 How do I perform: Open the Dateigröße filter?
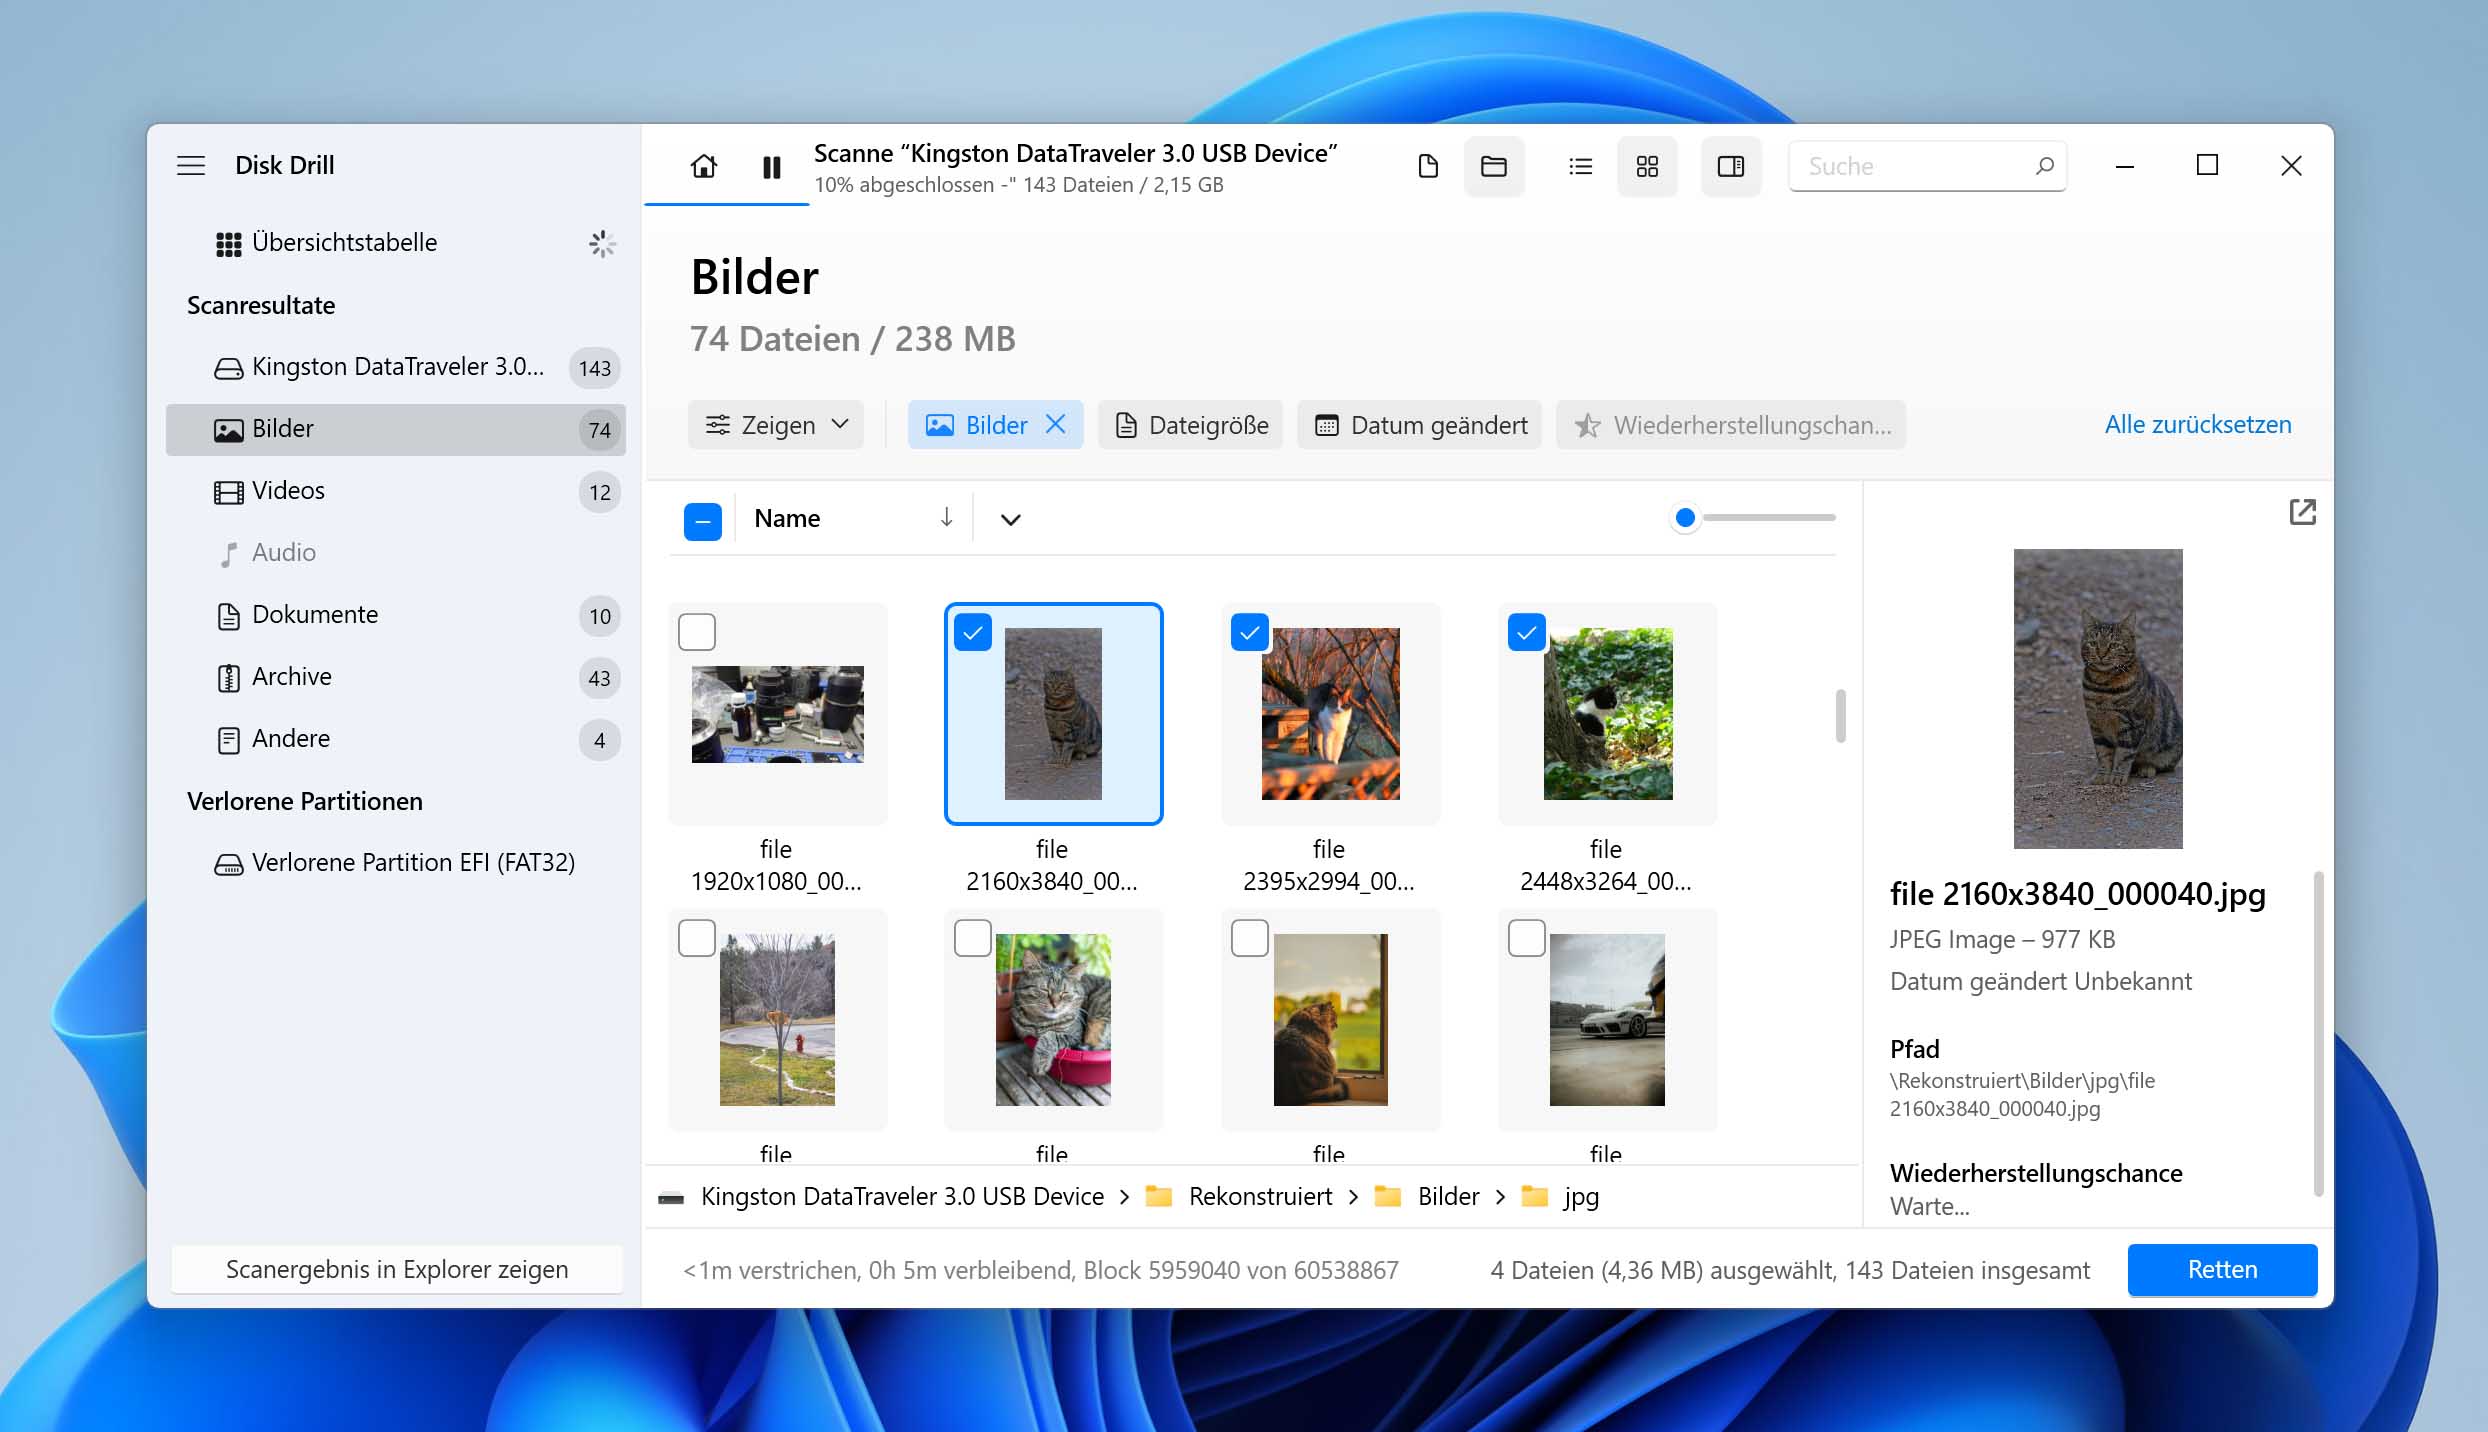tap(1190, 425)
